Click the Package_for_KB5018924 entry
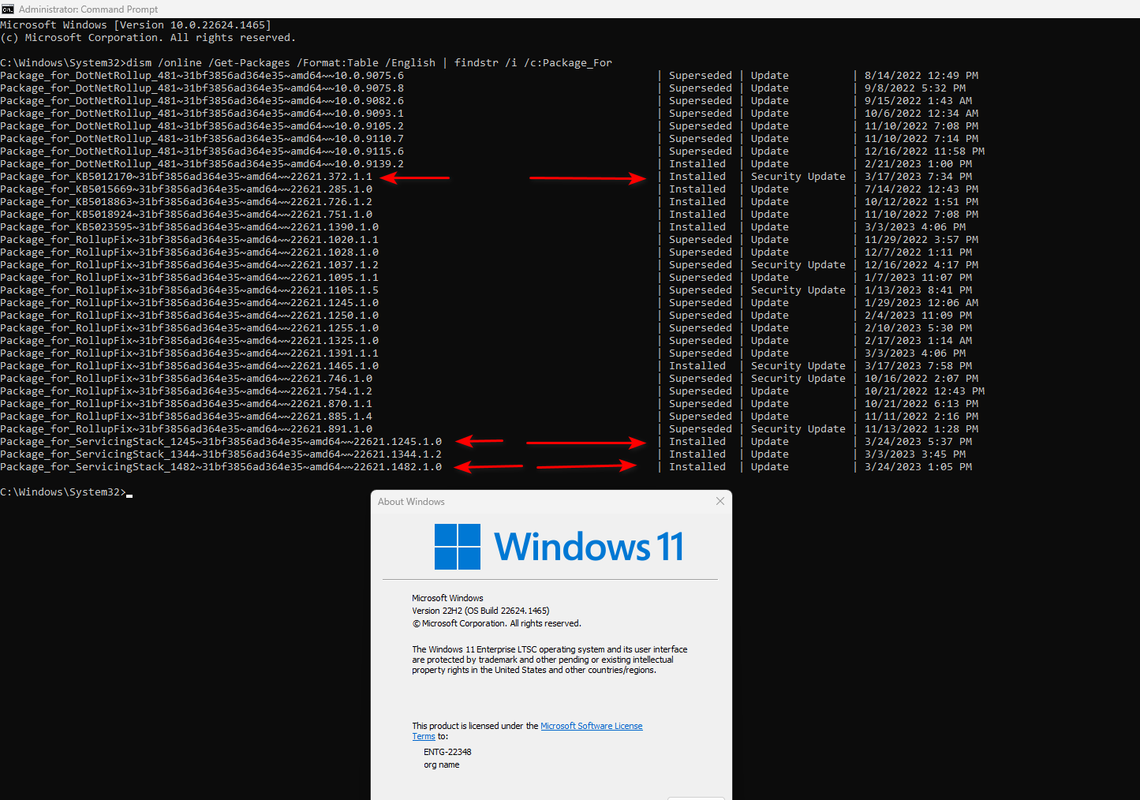Image resolution: width=1140 pixels, height=800 pixels. [186, 215]
